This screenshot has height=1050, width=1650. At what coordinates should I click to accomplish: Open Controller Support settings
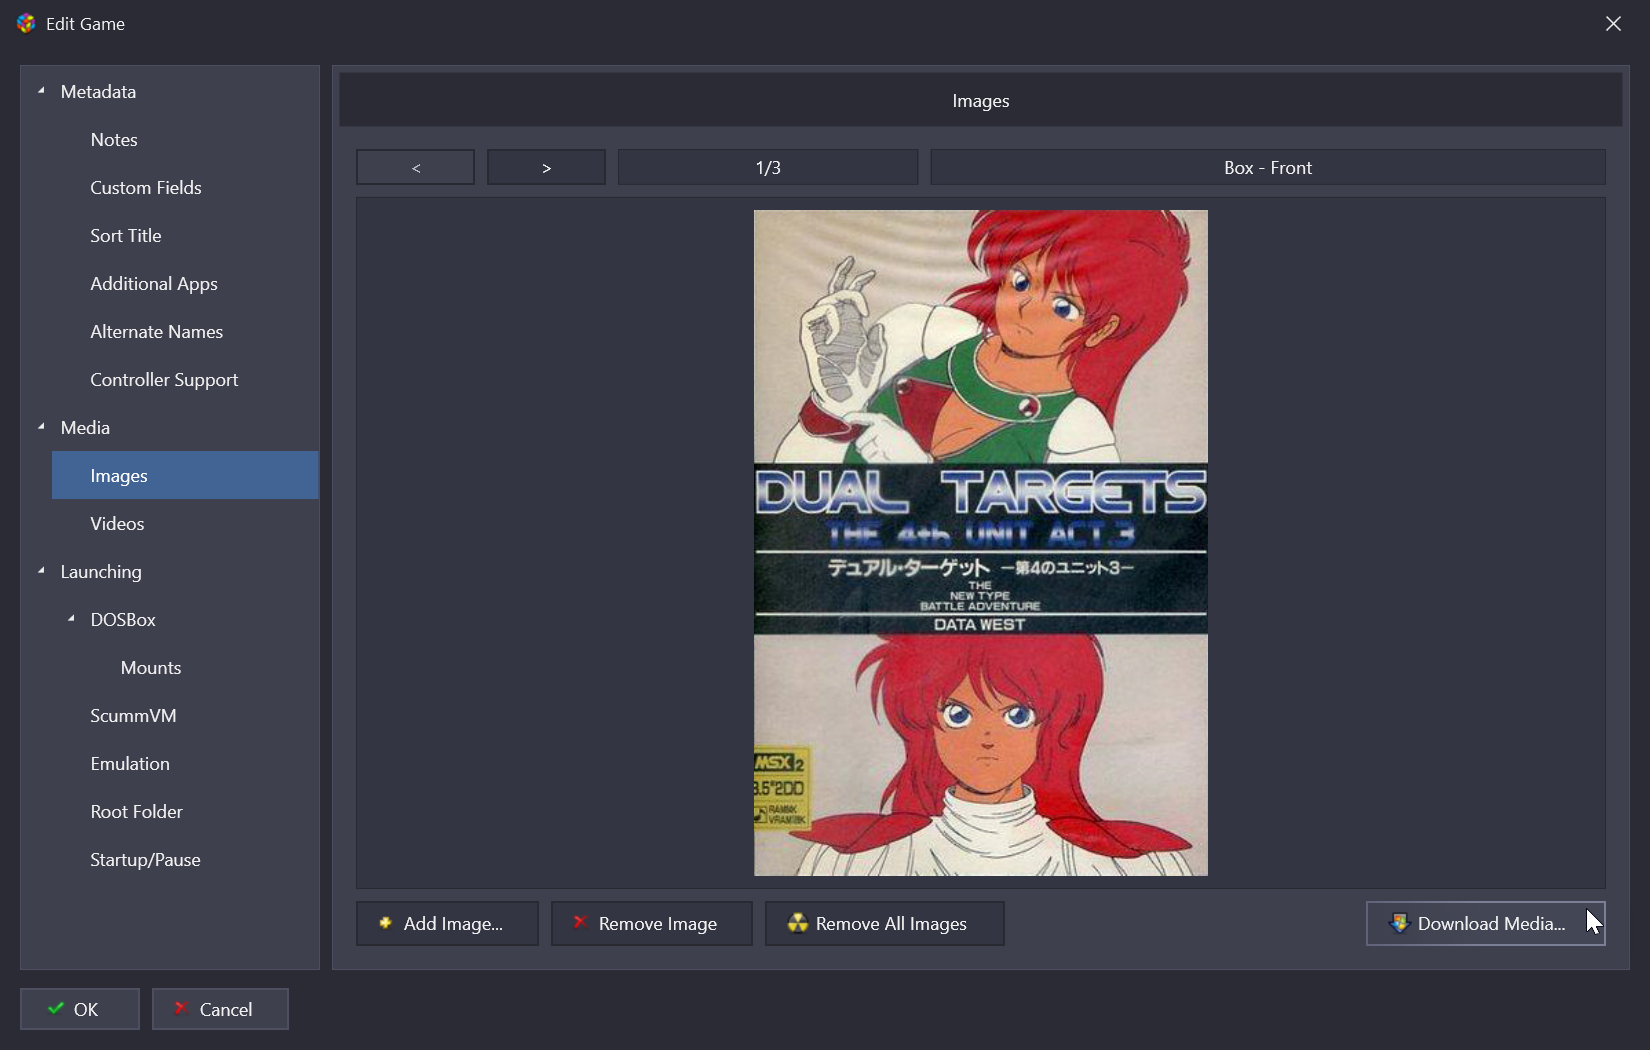coord(164,380)
